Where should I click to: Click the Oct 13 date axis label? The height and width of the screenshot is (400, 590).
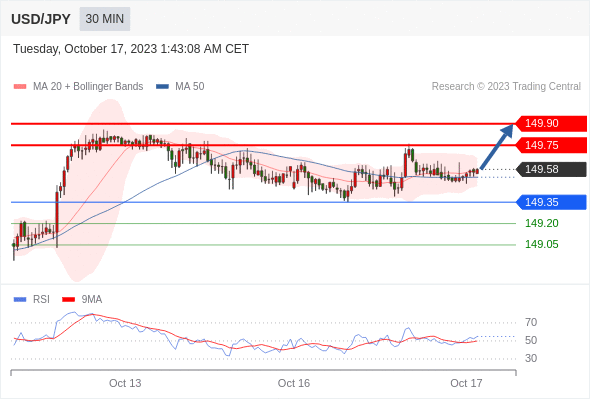125,383
